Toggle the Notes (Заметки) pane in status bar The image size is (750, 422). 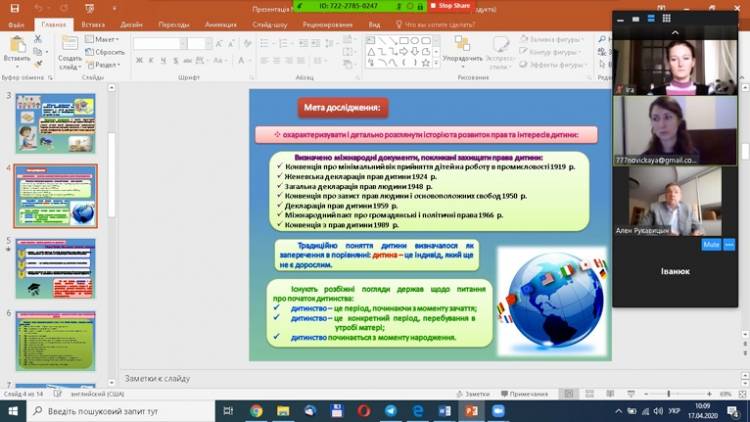473,394
